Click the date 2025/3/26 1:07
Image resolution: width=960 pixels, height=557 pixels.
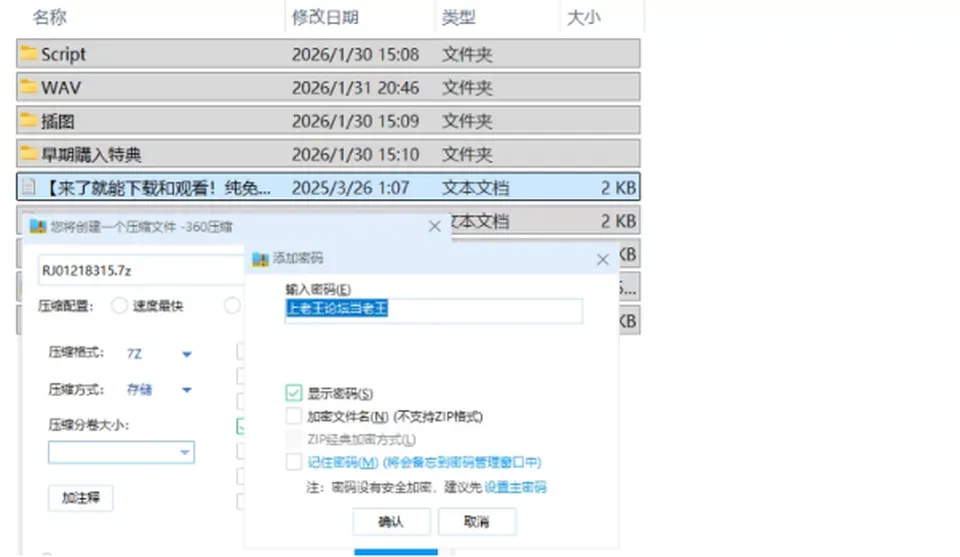click(350, 188)
